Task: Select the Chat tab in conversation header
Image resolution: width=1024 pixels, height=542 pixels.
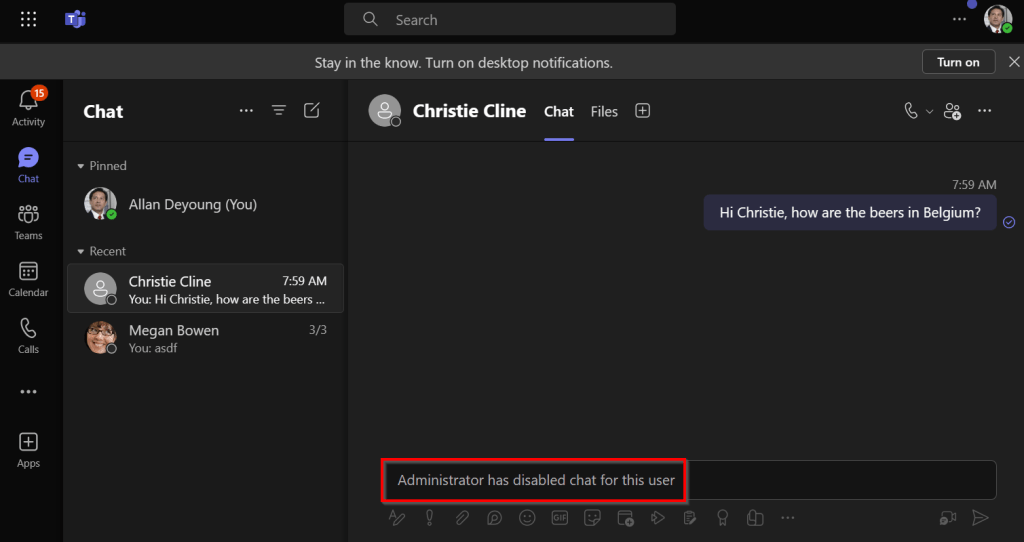Action: click(x=559, y=111)
